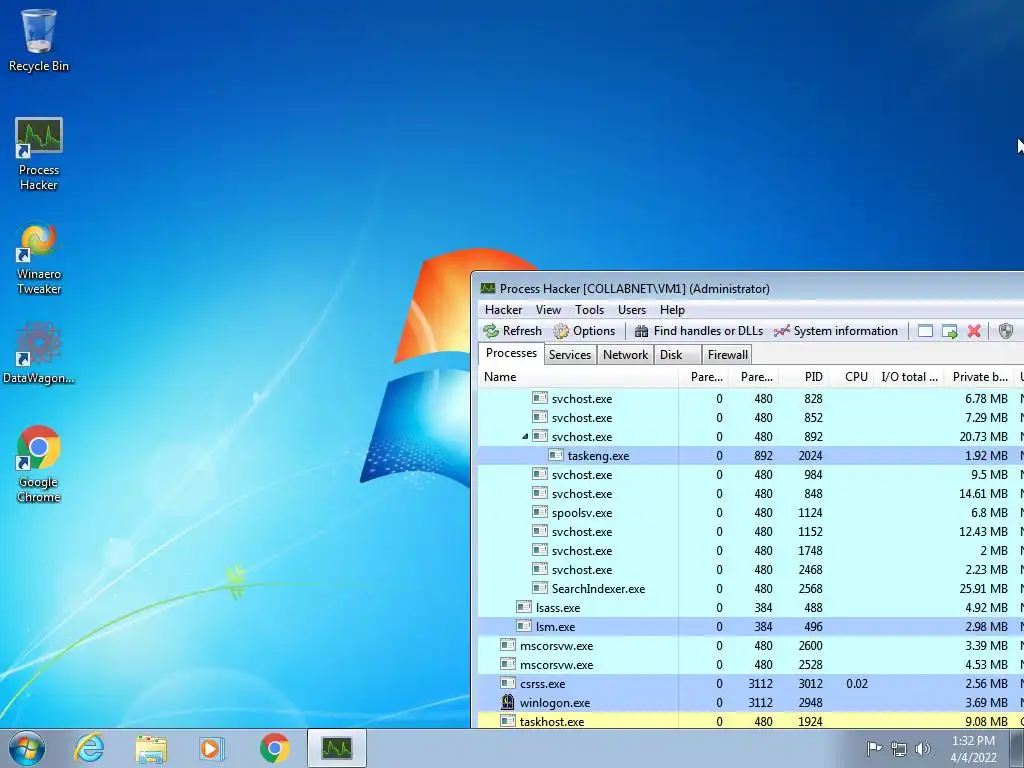1024x768 pixels.
Task: Click the 25.91 MB private bytes cell
Action: [x=984, y=588]
